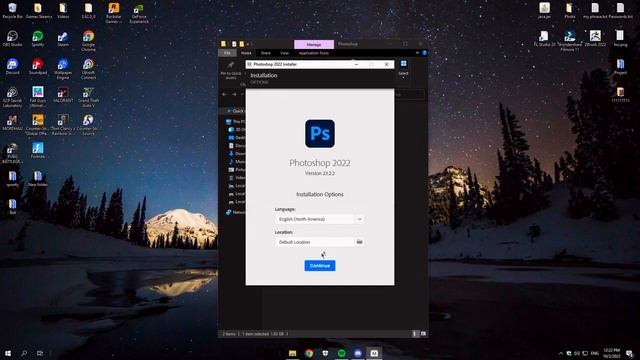This screenshot has height=360, width=640.
Task: Select the FL Studio 20 desktop shortcut
Action: pos(544,39)
